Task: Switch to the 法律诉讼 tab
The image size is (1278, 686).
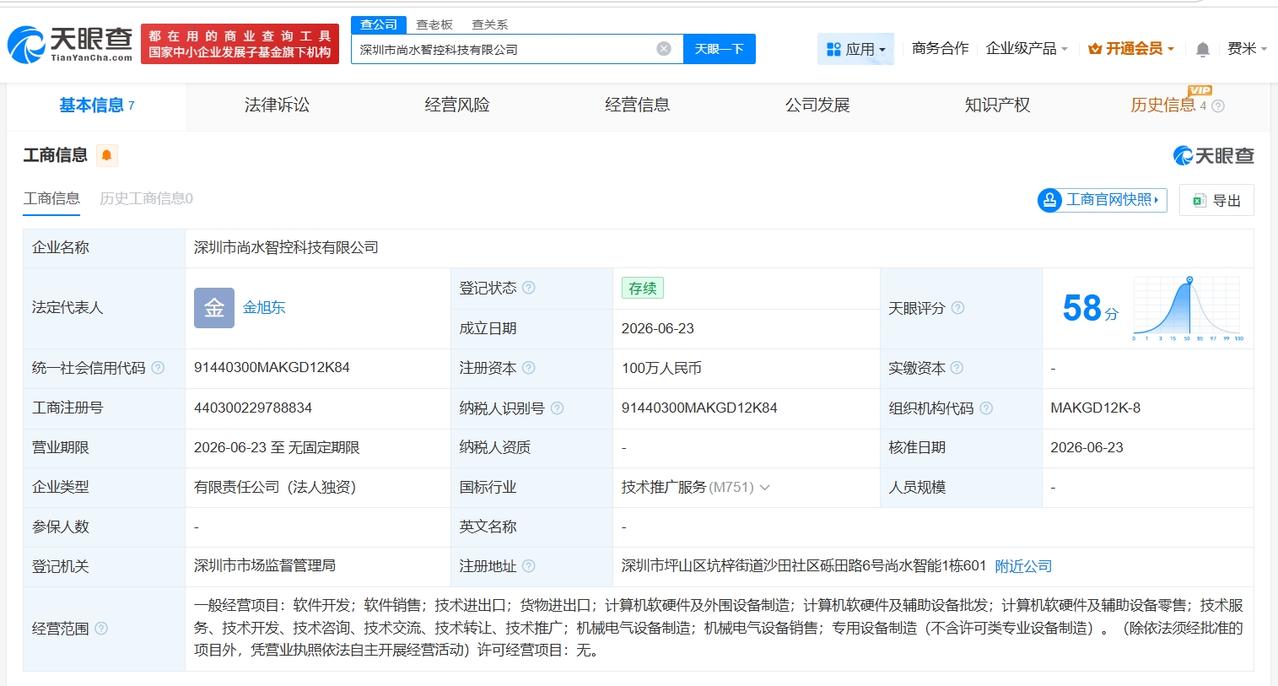Action: pyautogui.click(x=277, y=105)
